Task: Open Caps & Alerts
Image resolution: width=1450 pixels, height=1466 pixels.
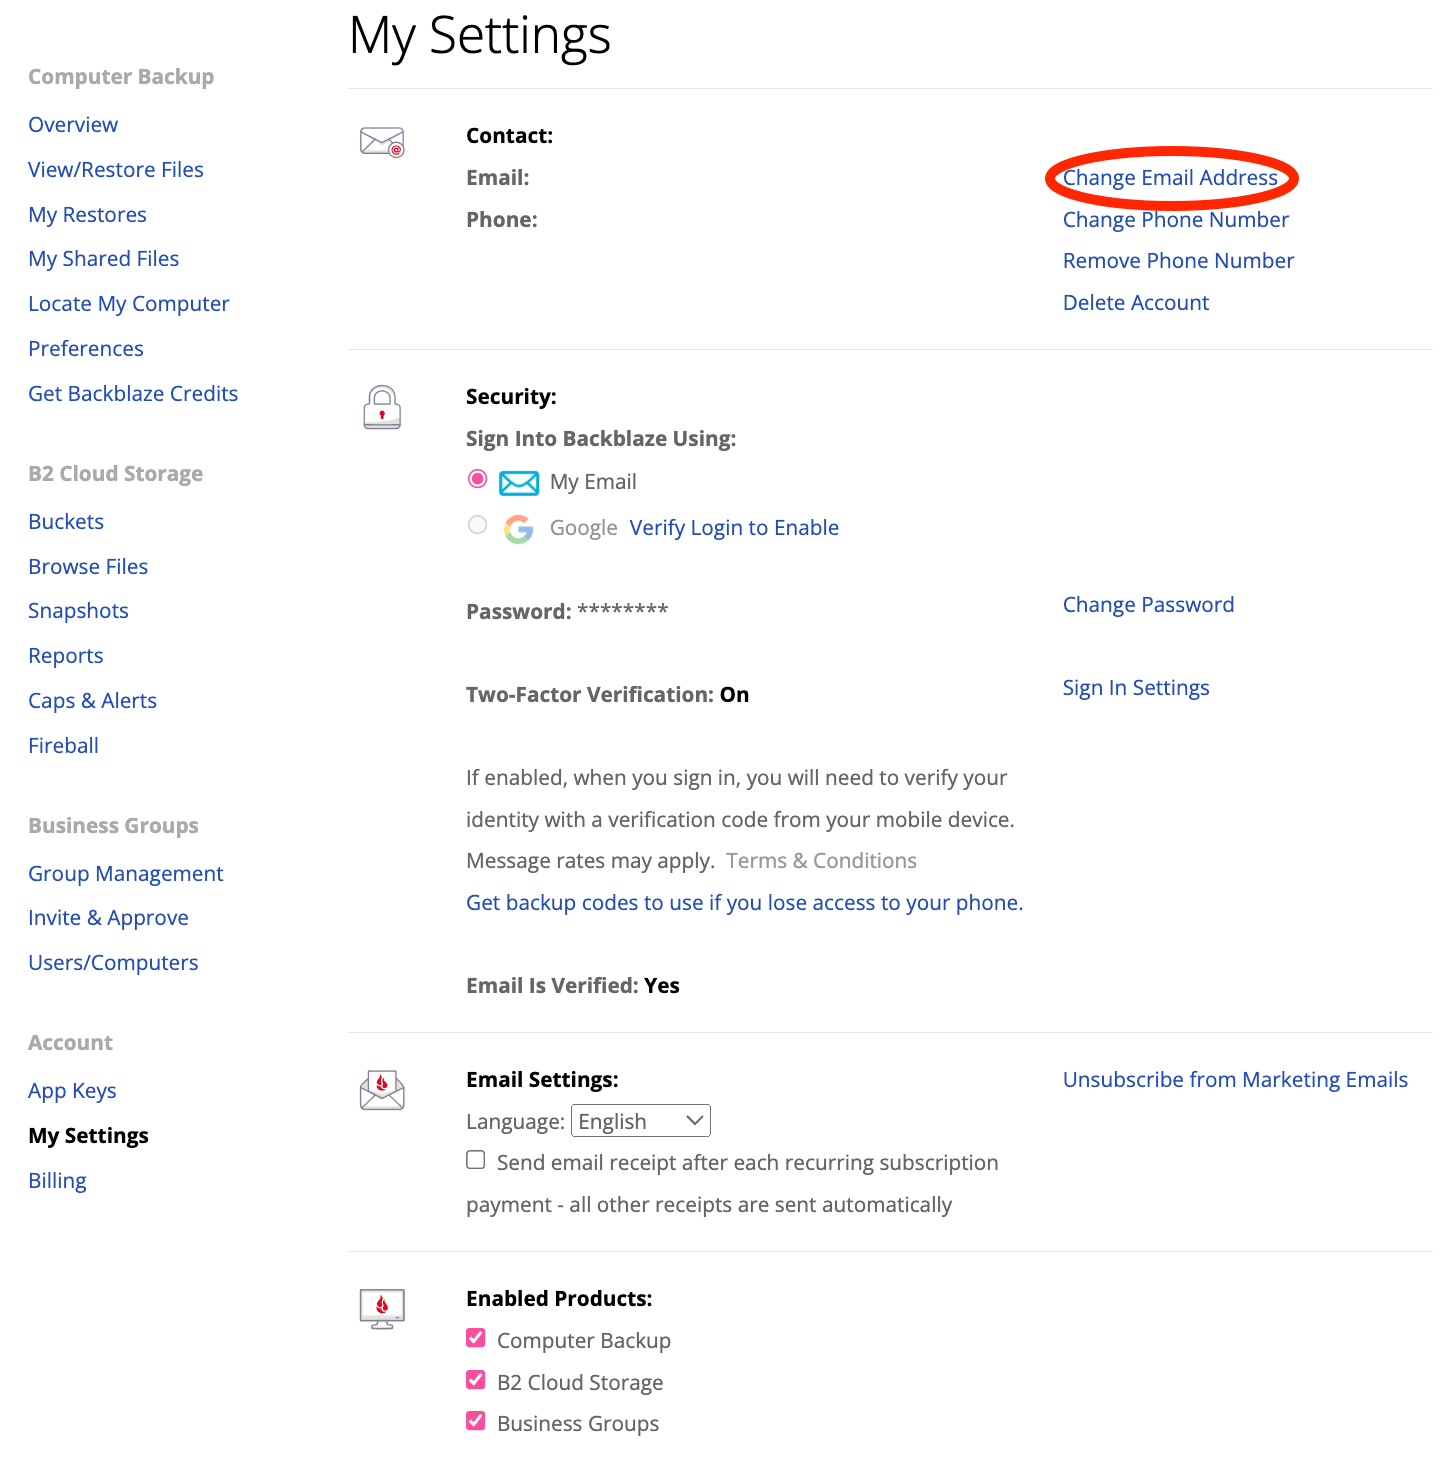Action: point(93,701)
